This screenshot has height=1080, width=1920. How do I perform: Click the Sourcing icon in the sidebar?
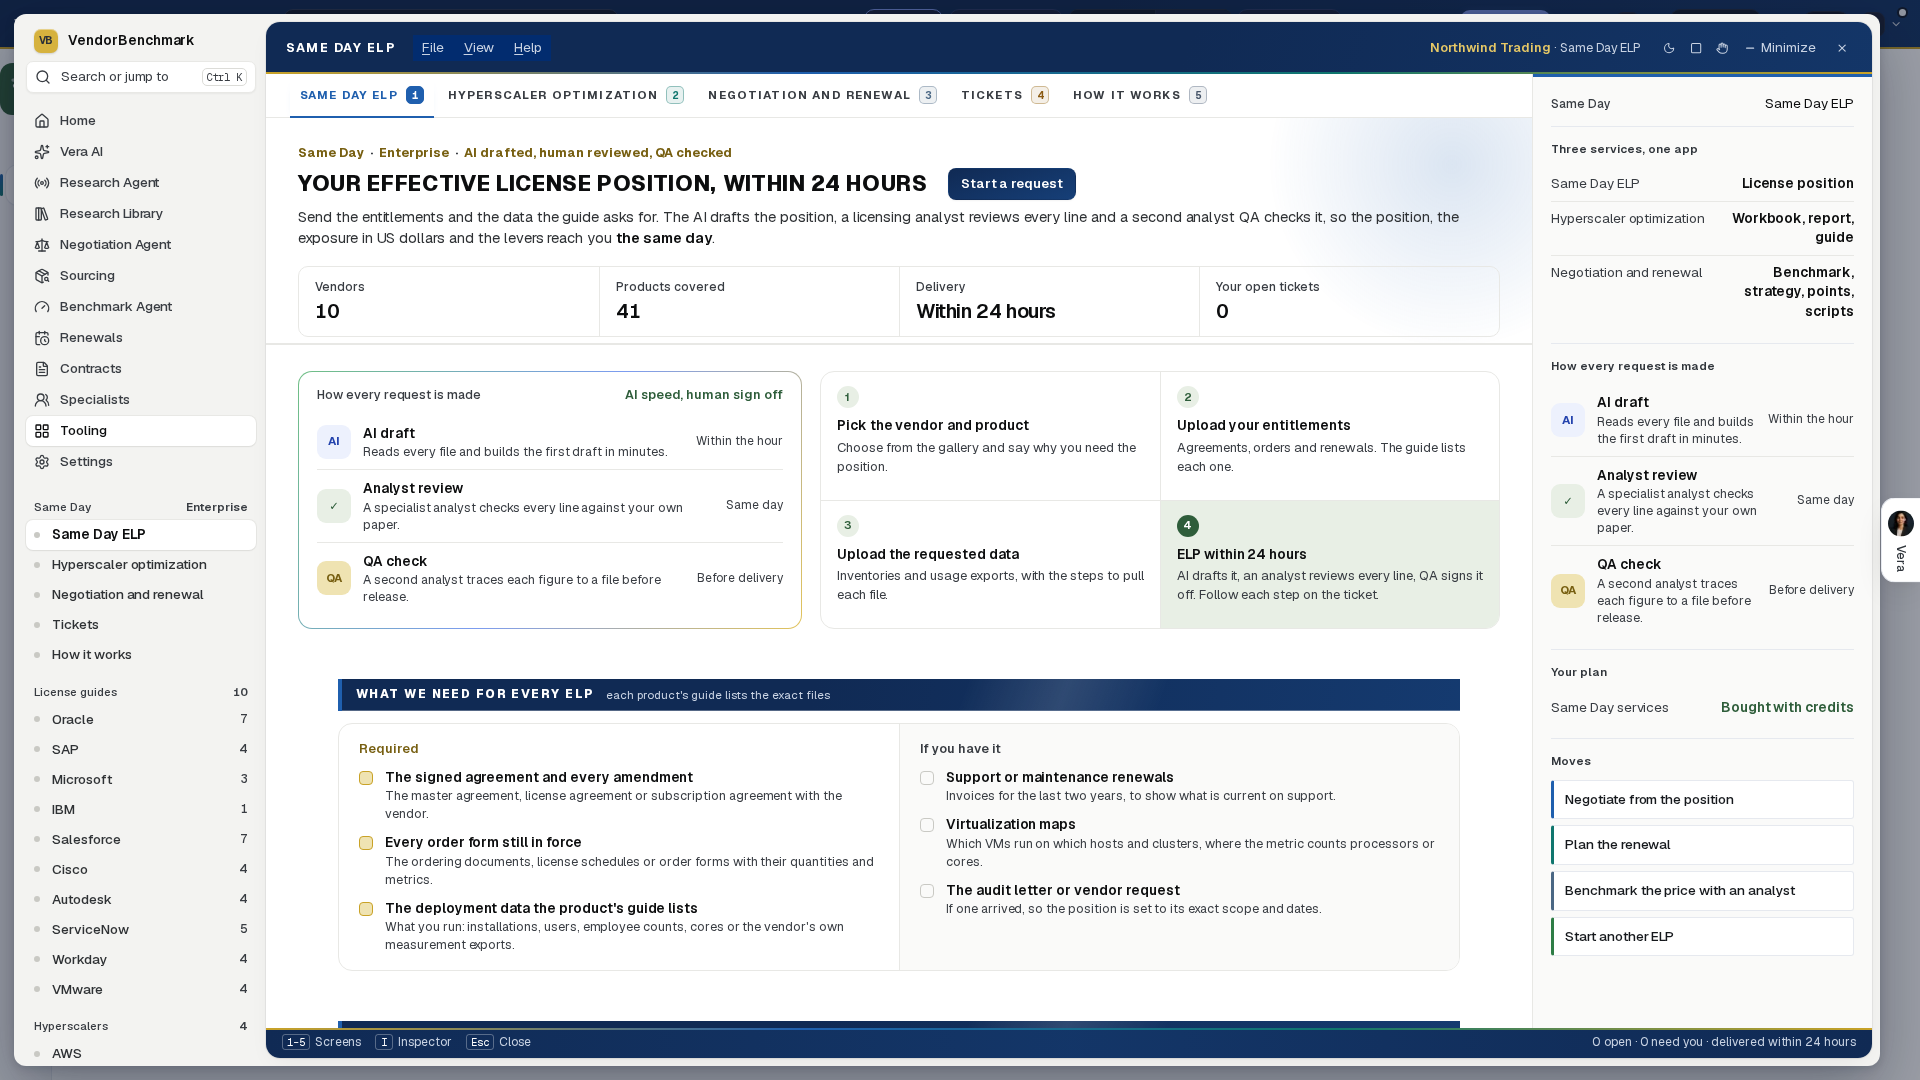point(42,276)
